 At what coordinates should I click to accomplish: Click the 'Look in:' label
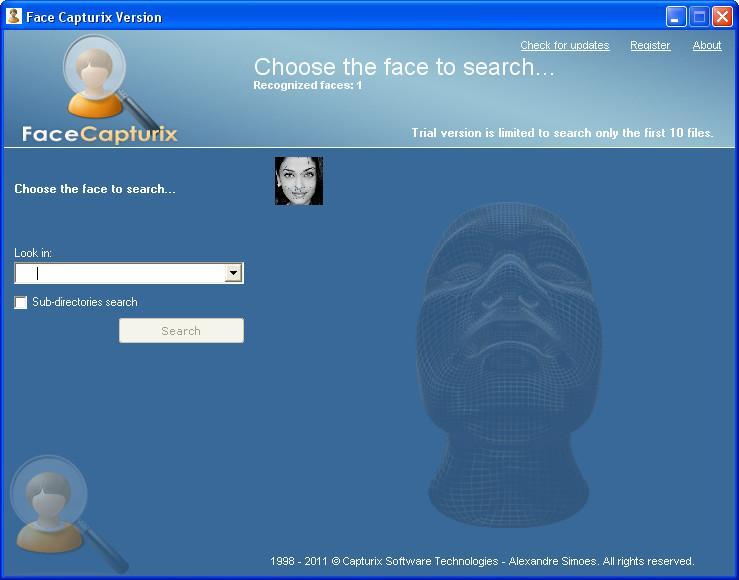pos(33,253)
